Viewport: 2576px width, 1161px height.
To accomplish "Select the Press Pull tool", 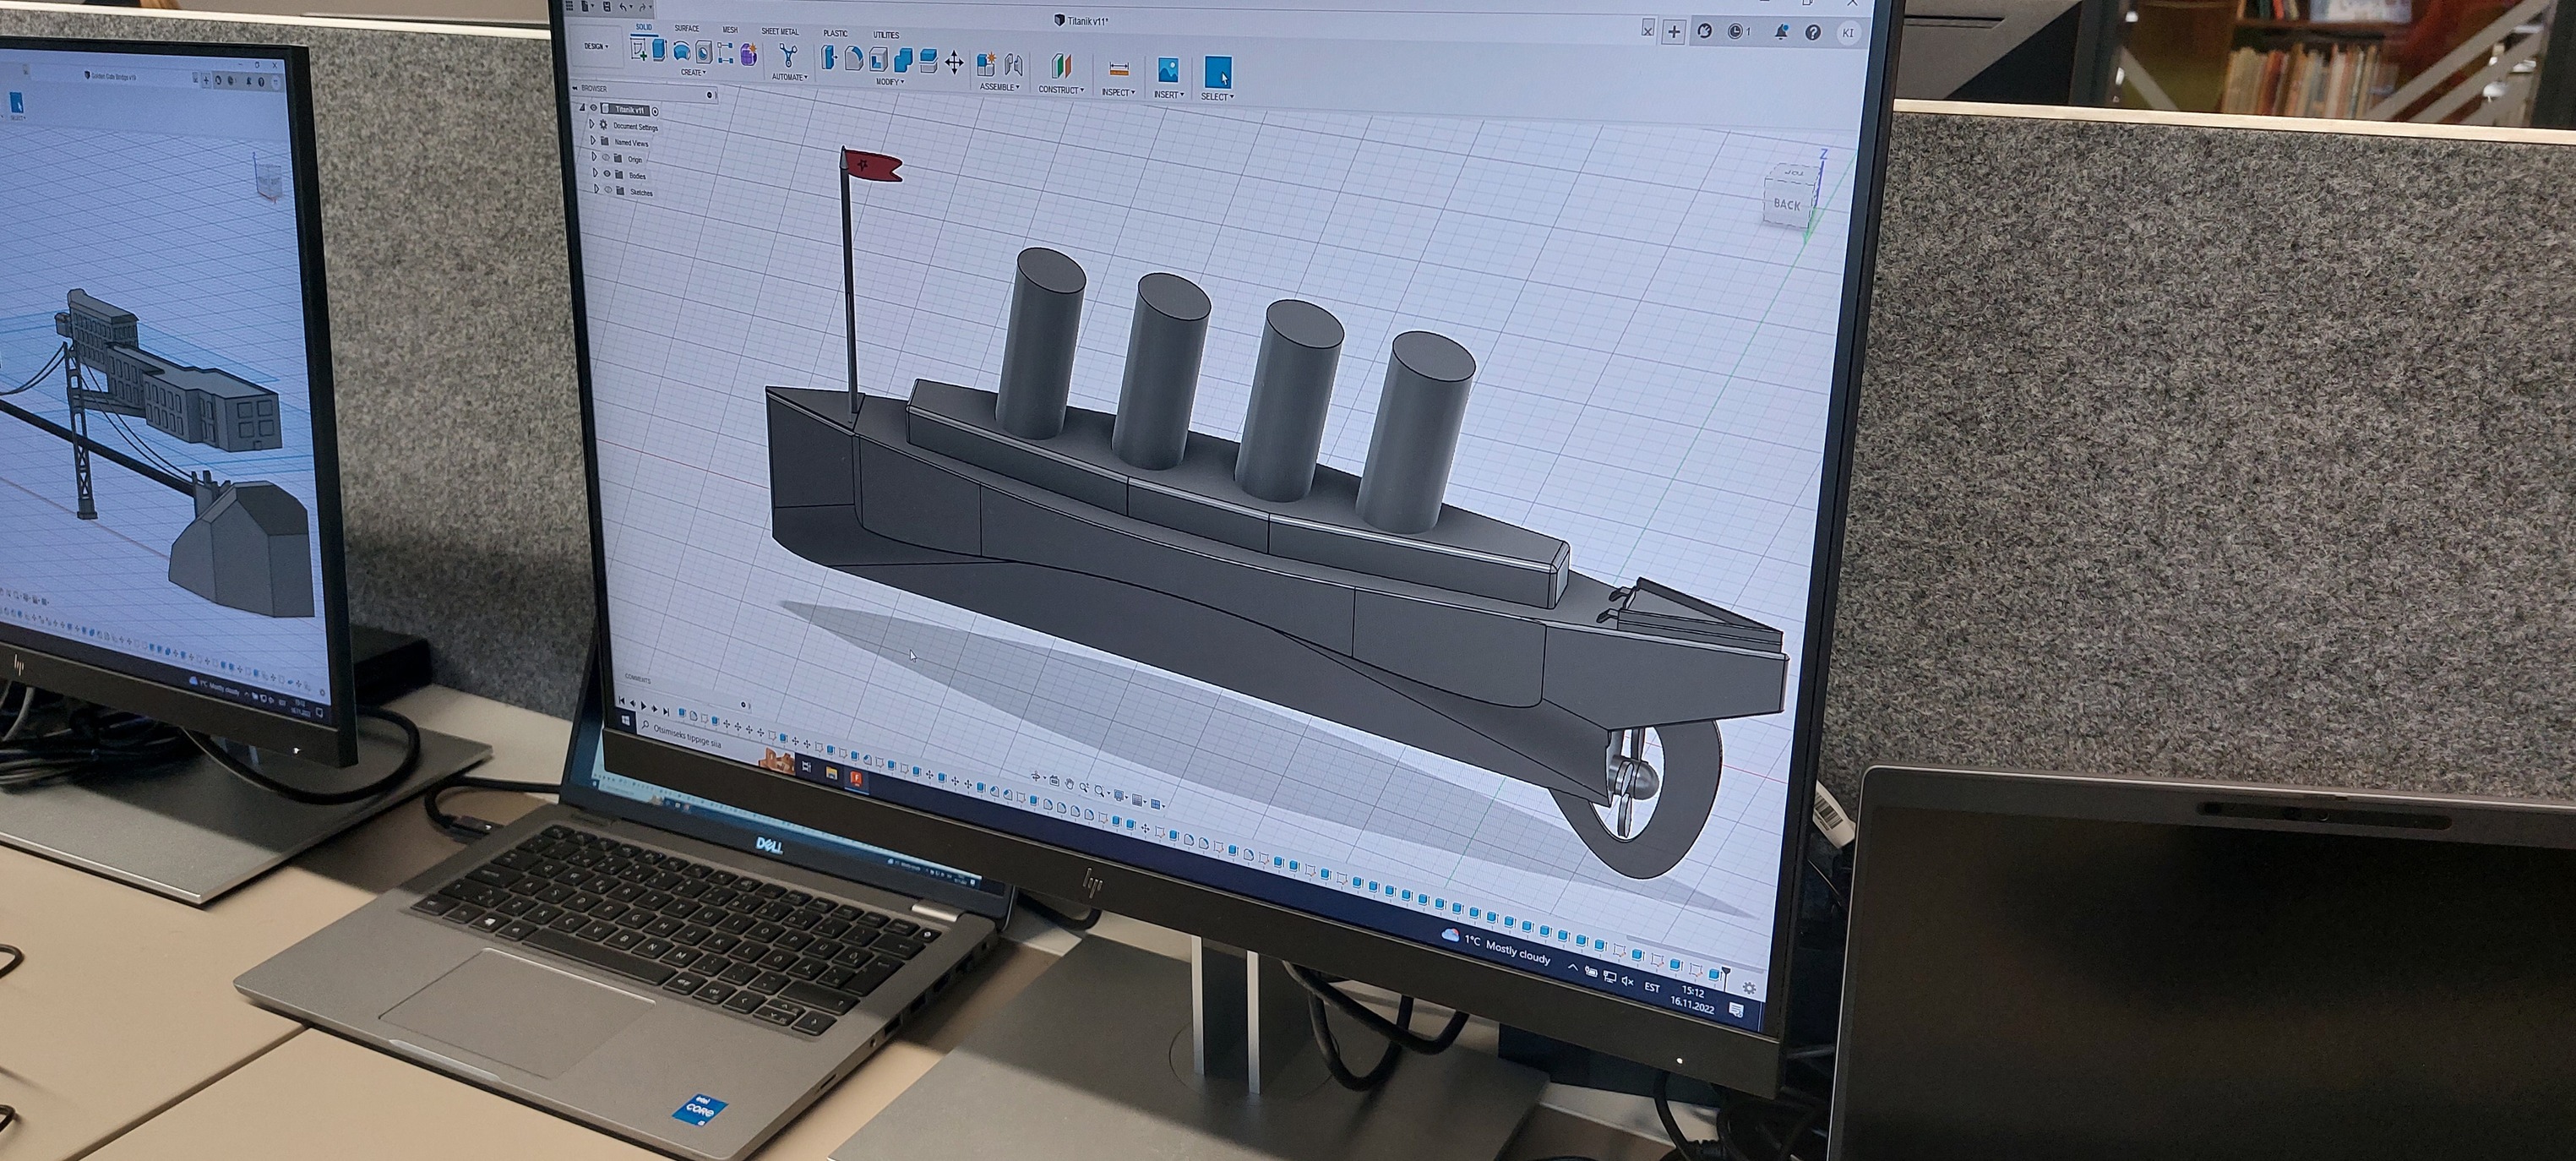I will [829, 57].
